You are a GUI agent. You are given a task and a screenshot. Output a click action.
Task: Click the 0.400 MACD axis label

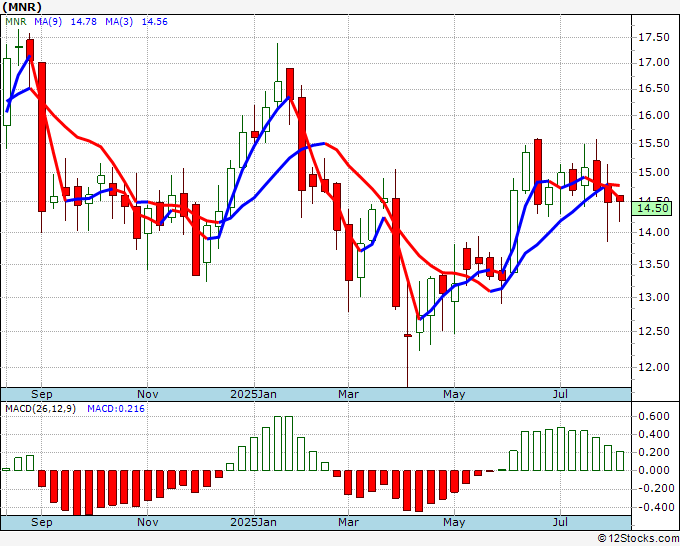[654, 435]
